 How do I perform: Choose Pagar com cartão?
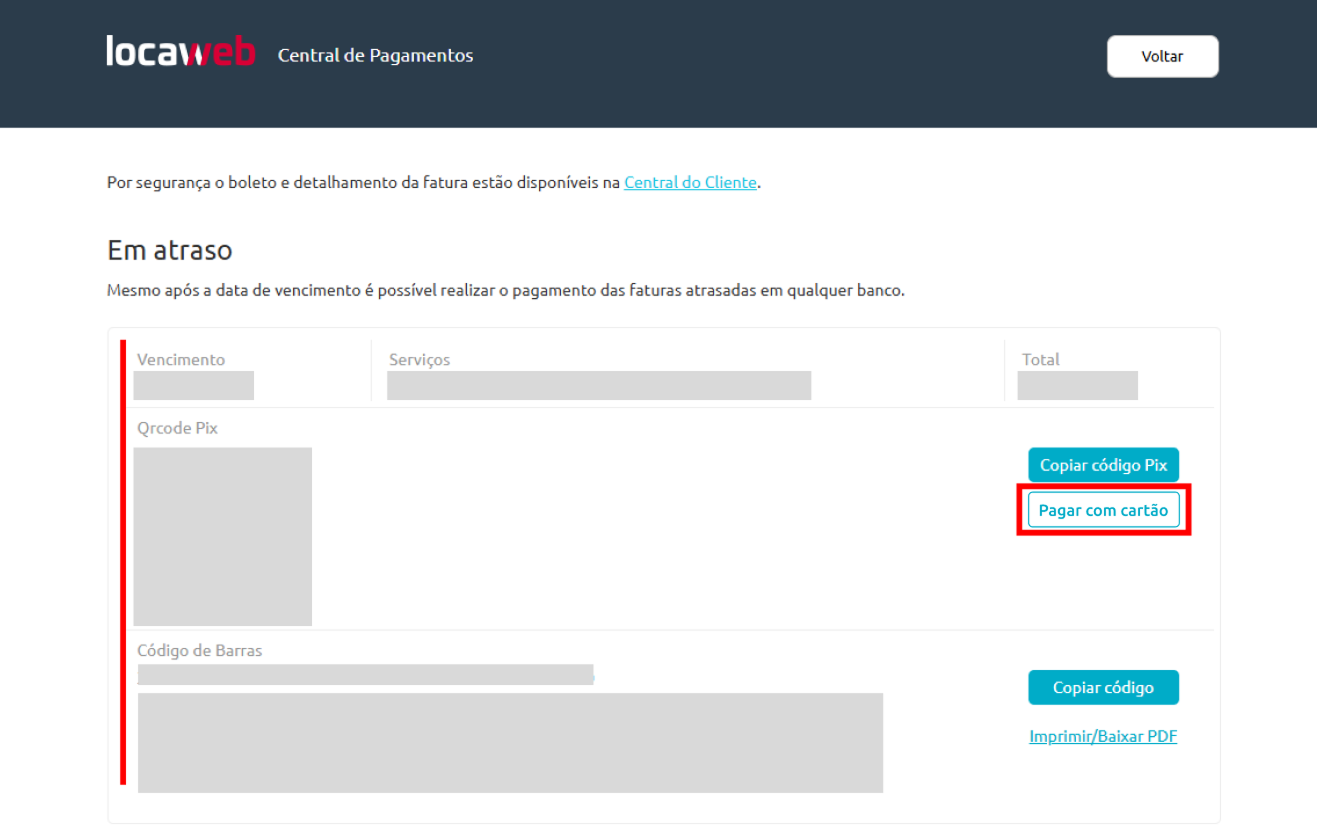(x=1104, y=510)
